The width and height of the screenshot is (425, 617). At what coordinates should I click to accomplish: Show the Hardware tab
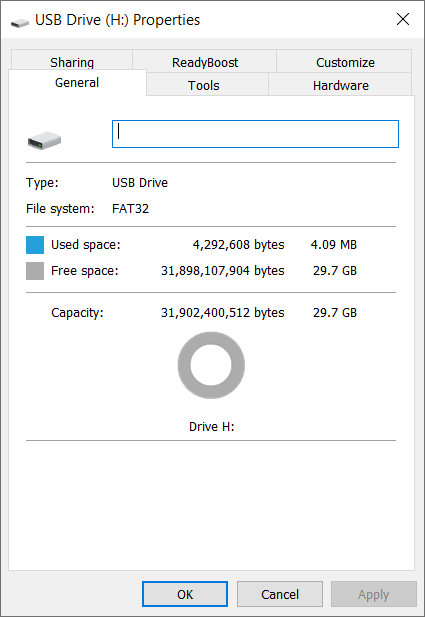(340, 84)
